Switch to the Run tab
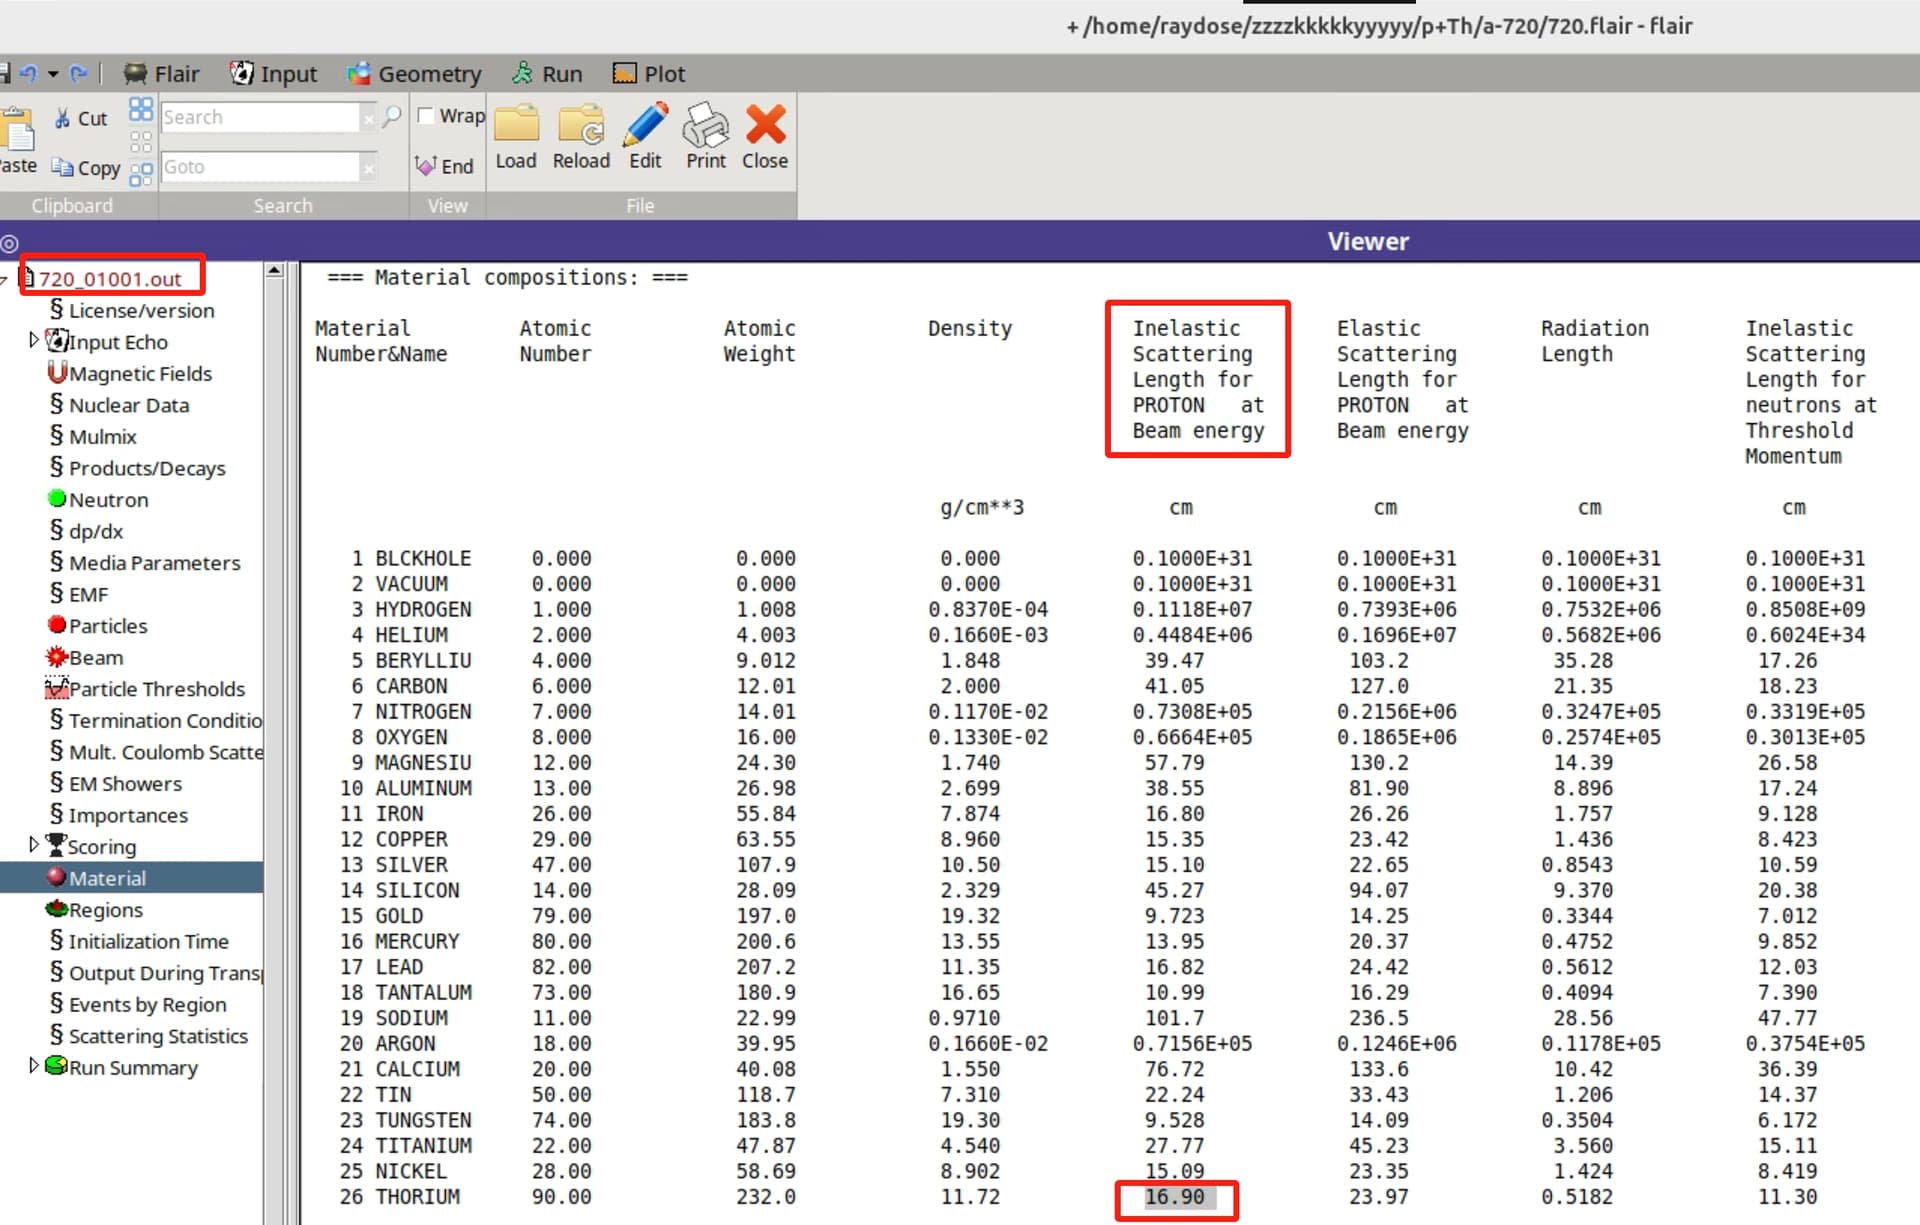1920x1225 pixels. (x=547, y=74)
